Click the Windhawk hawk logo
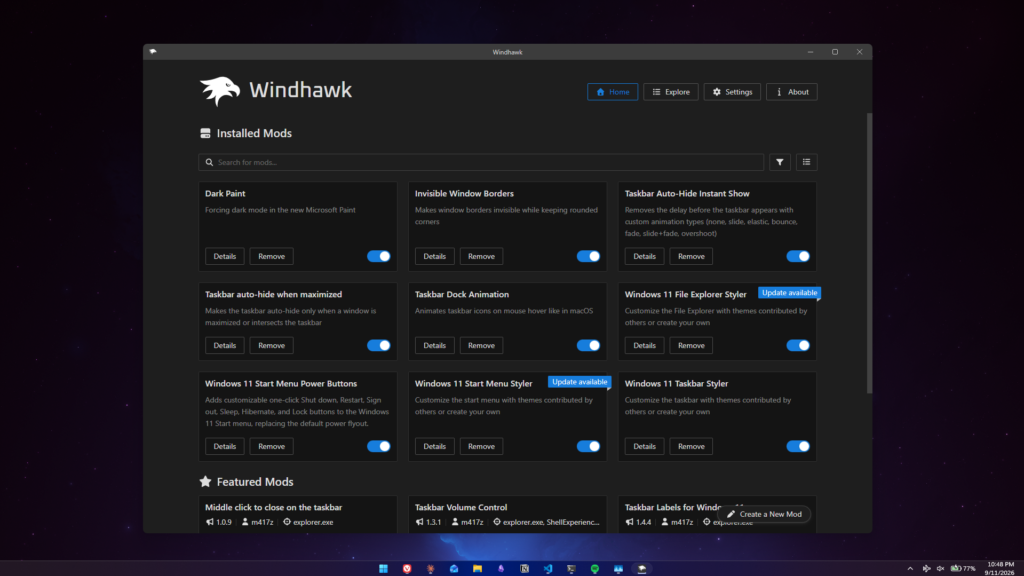Screen dimensions: 1024x576 pos(220,91)
